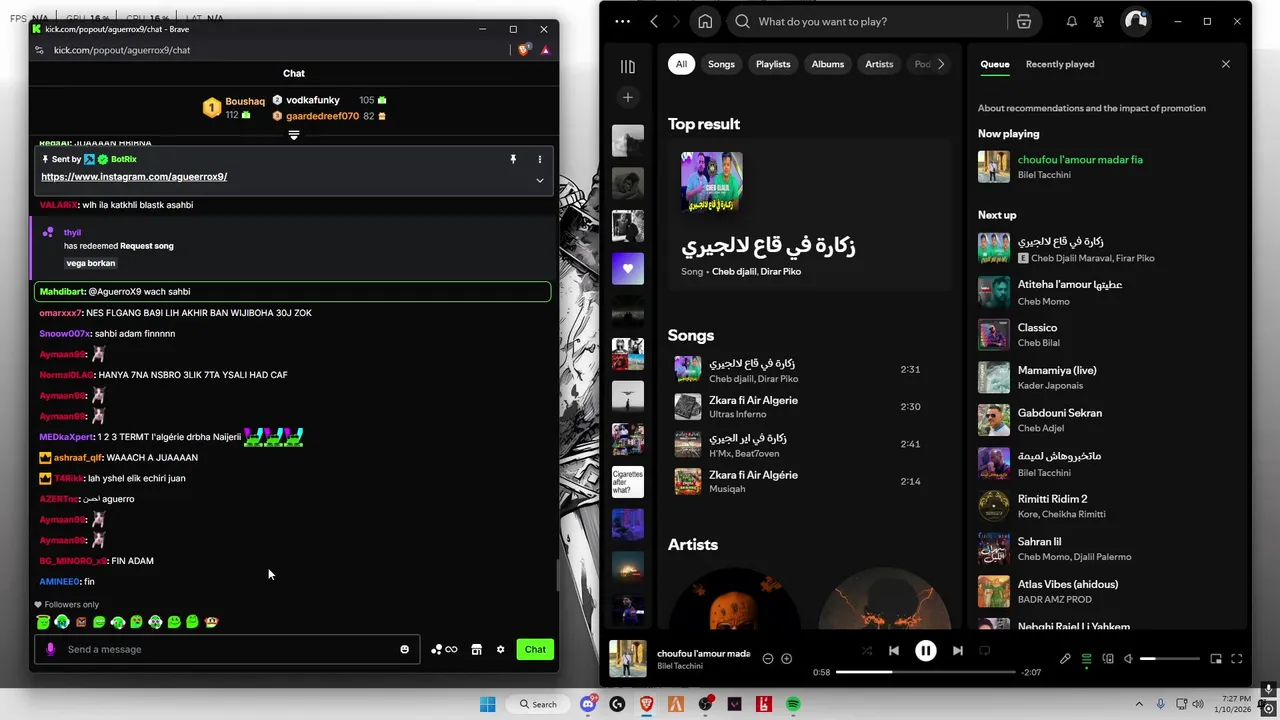Click the Spotify search field
The height and width of the screenshot is (720, 1280).
click(x=867, y=21)
